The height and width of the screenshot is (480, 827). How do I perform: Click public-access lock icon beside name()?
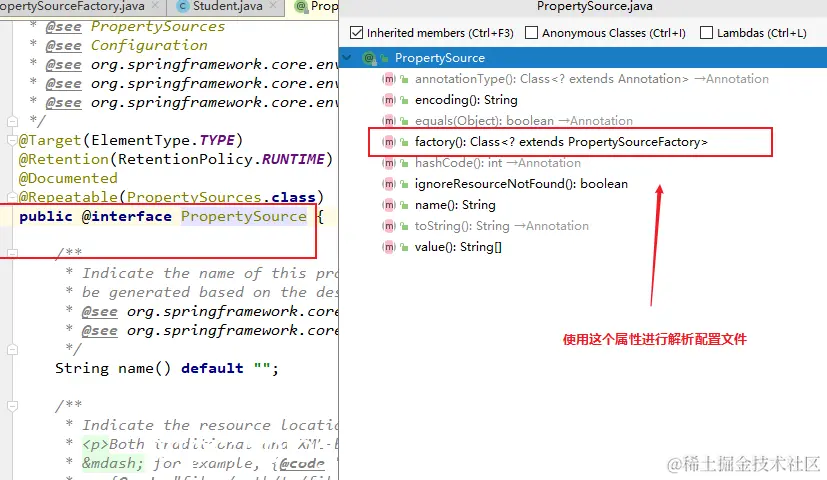tap(405, 205)
